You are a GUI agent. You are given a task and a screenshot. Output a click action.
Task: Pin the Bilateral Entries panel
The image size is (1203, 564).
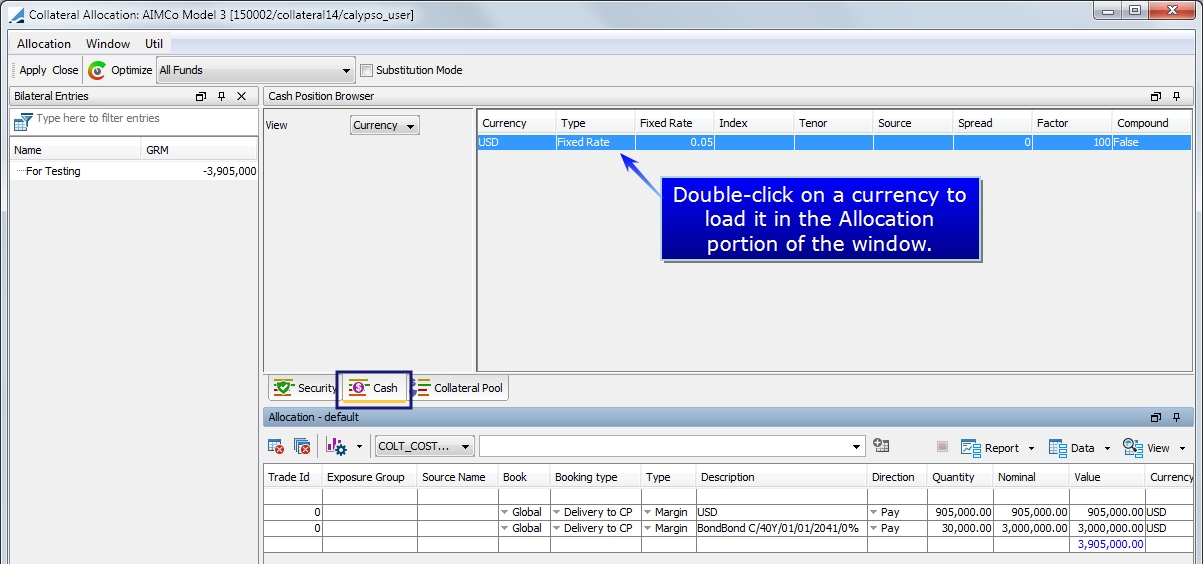pos(221,97)
